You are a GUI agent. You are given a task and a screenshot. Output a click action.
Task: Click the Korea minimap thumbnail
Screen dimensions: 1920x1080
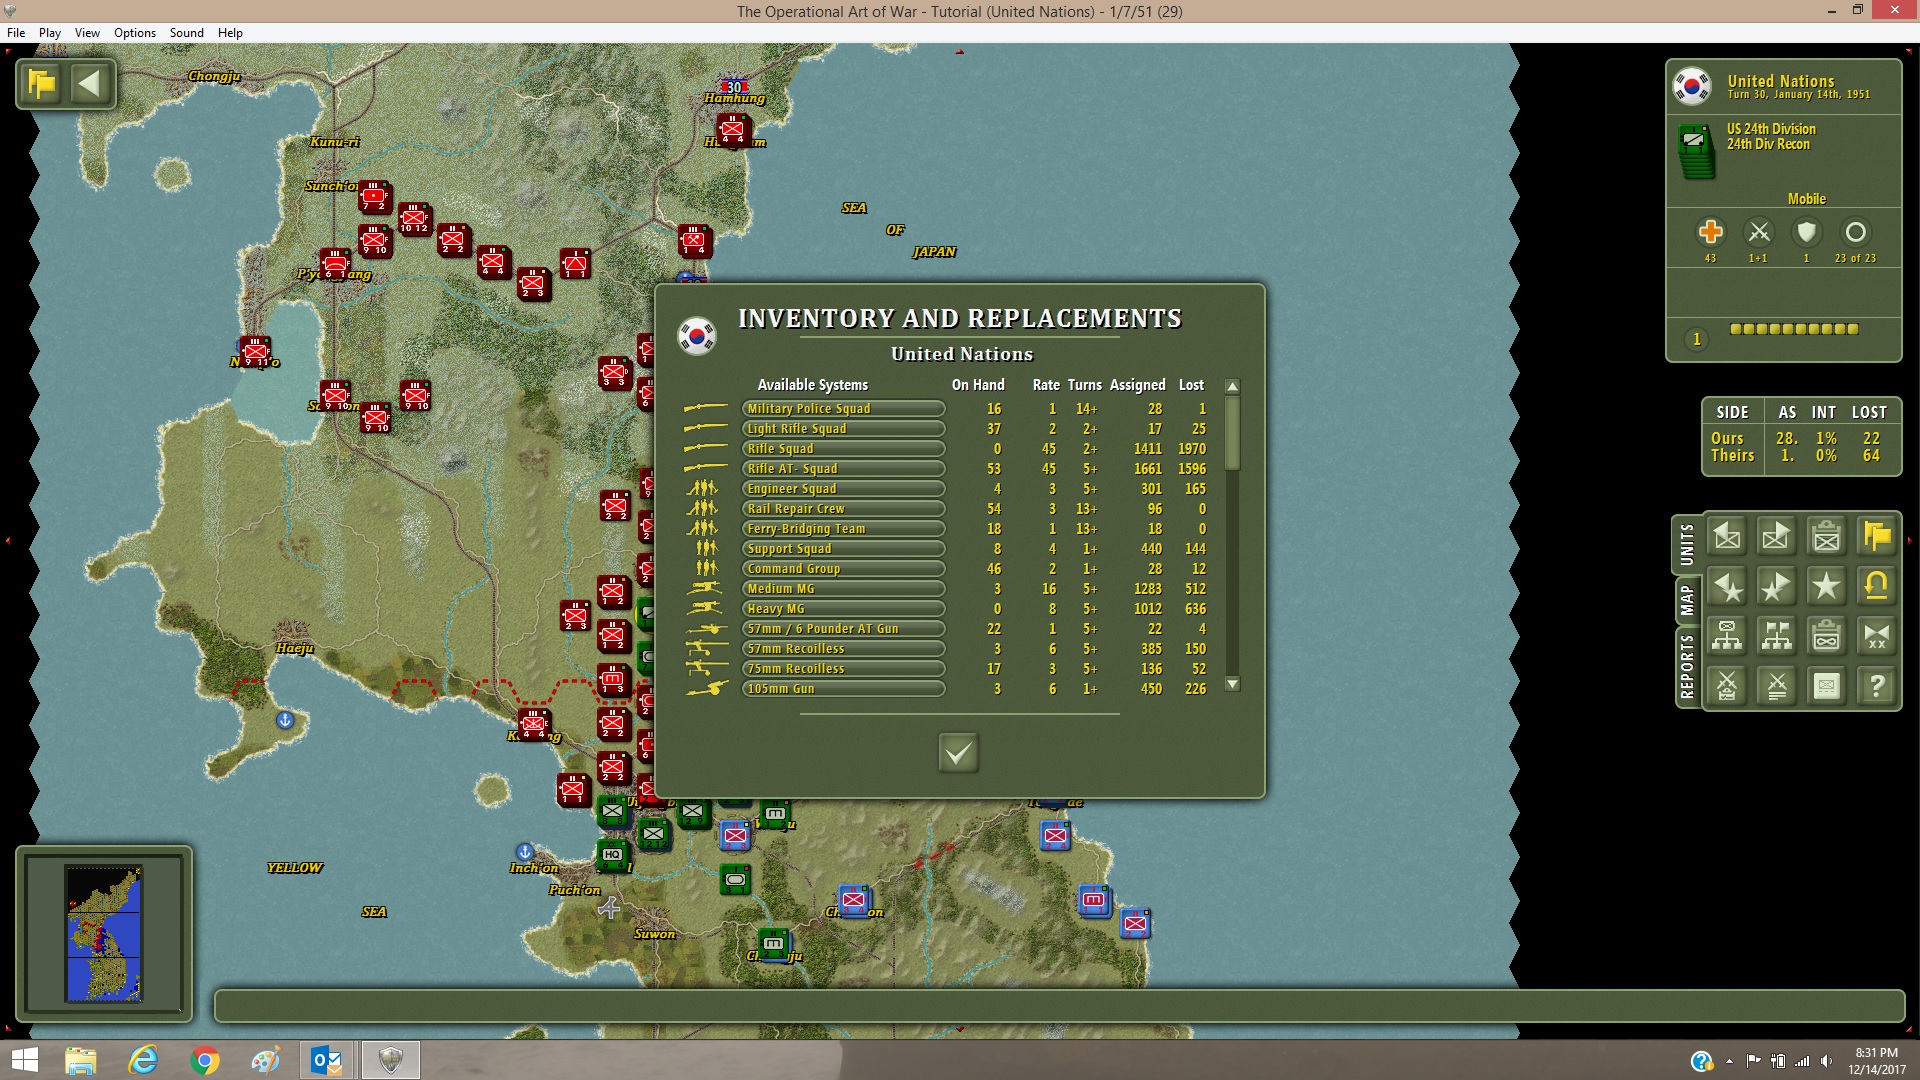[x=104, y=934]
